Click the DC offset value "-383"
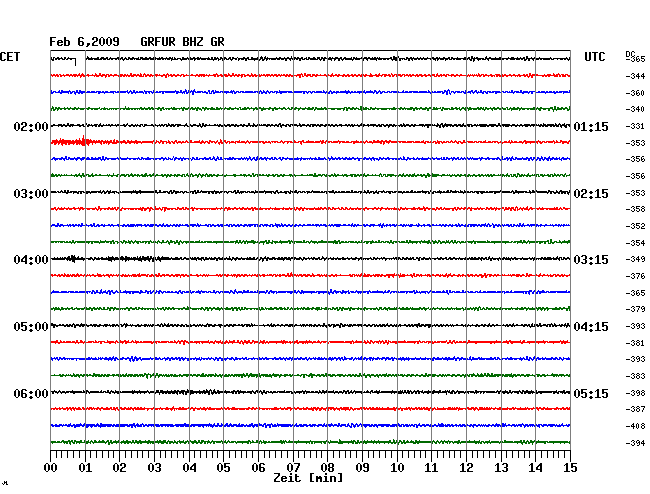The height and width of the screenshot is (494, 650). coord(635,376)
